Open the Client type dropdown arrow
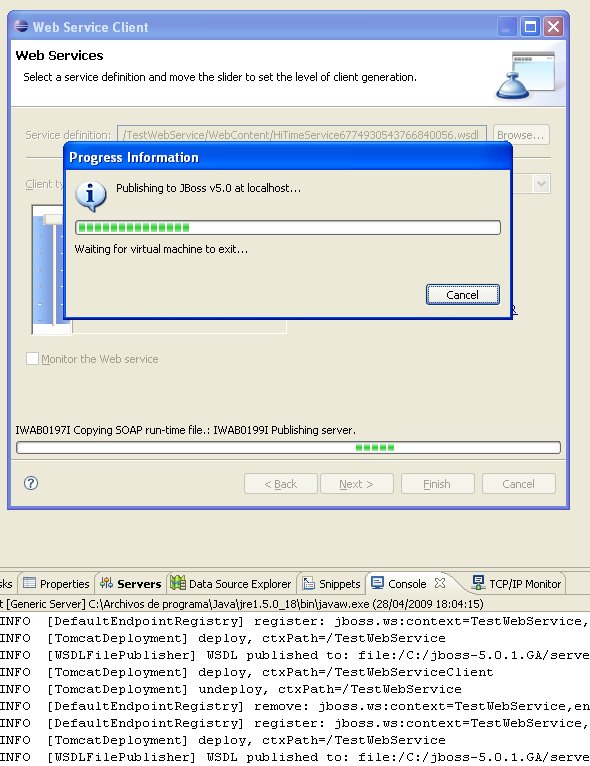This screenshot has width=590, height=766. (541, 184)
